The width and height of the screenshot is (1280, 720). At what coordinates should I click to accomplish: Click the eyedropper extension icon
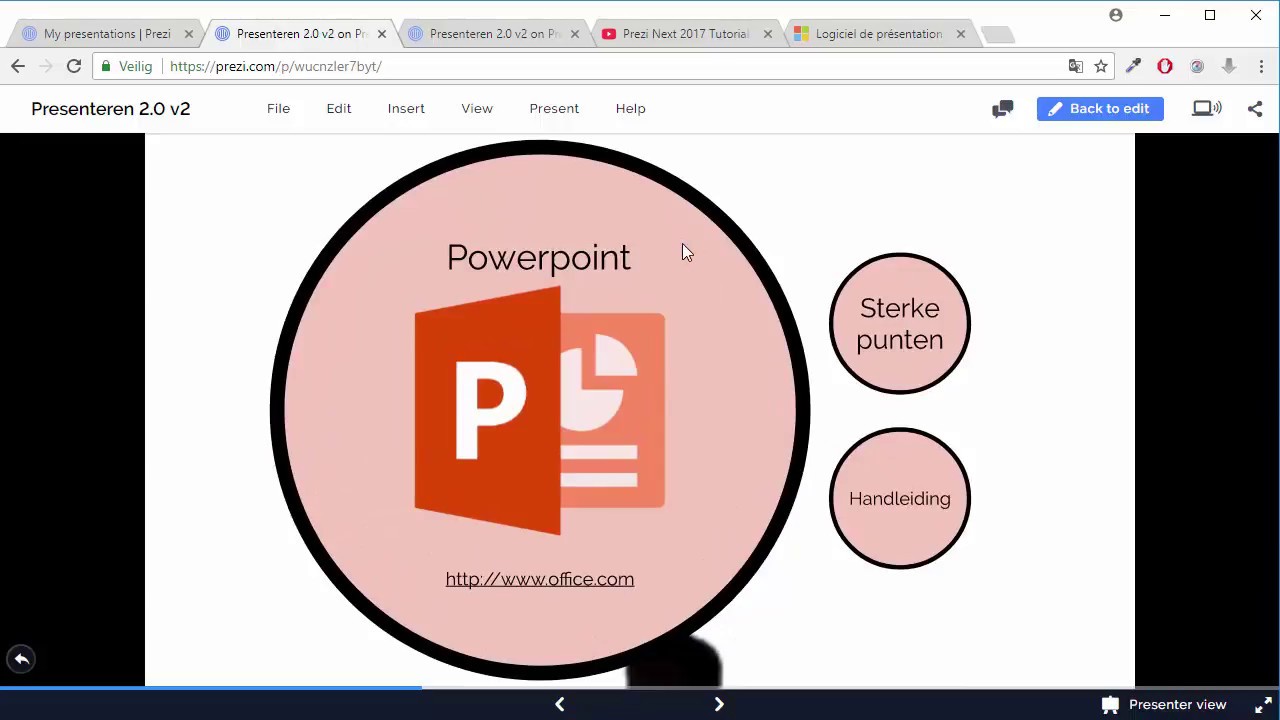coord(1133,66)
